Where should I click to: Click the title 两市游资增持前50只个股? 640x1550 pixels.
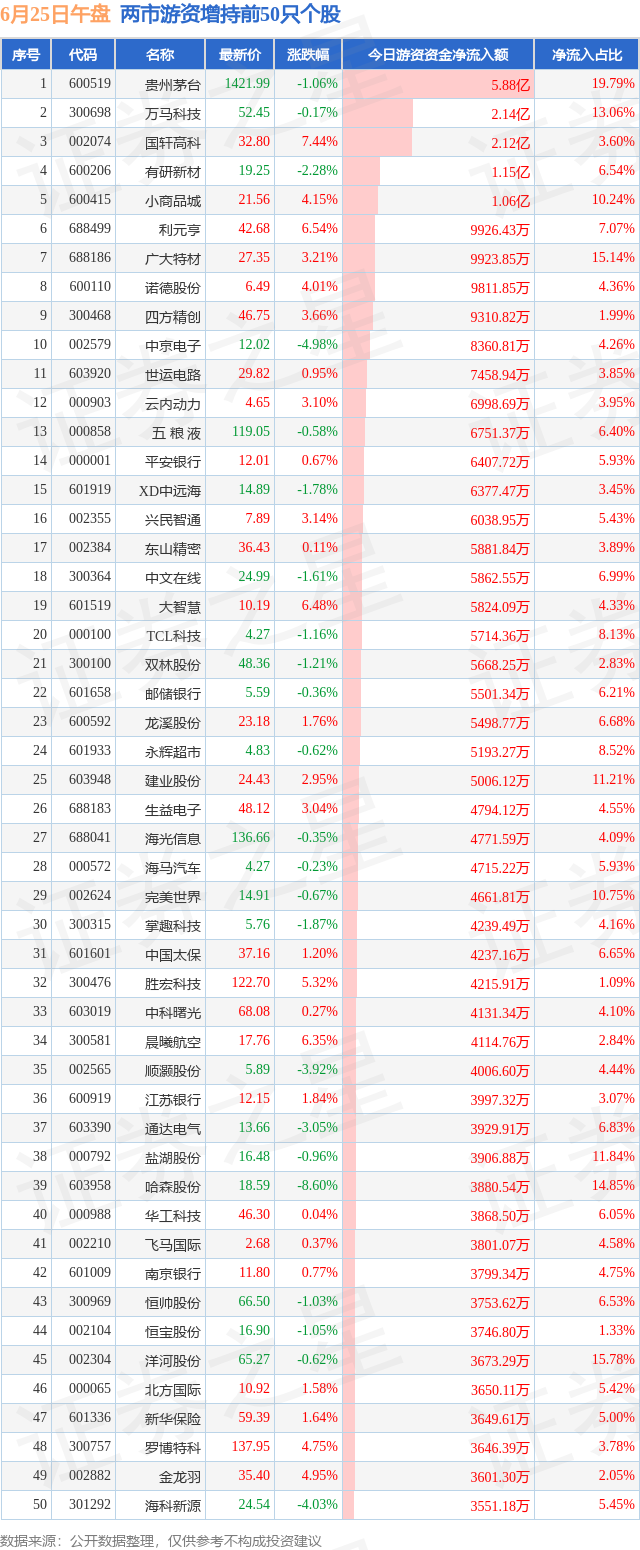pos(229,15)
